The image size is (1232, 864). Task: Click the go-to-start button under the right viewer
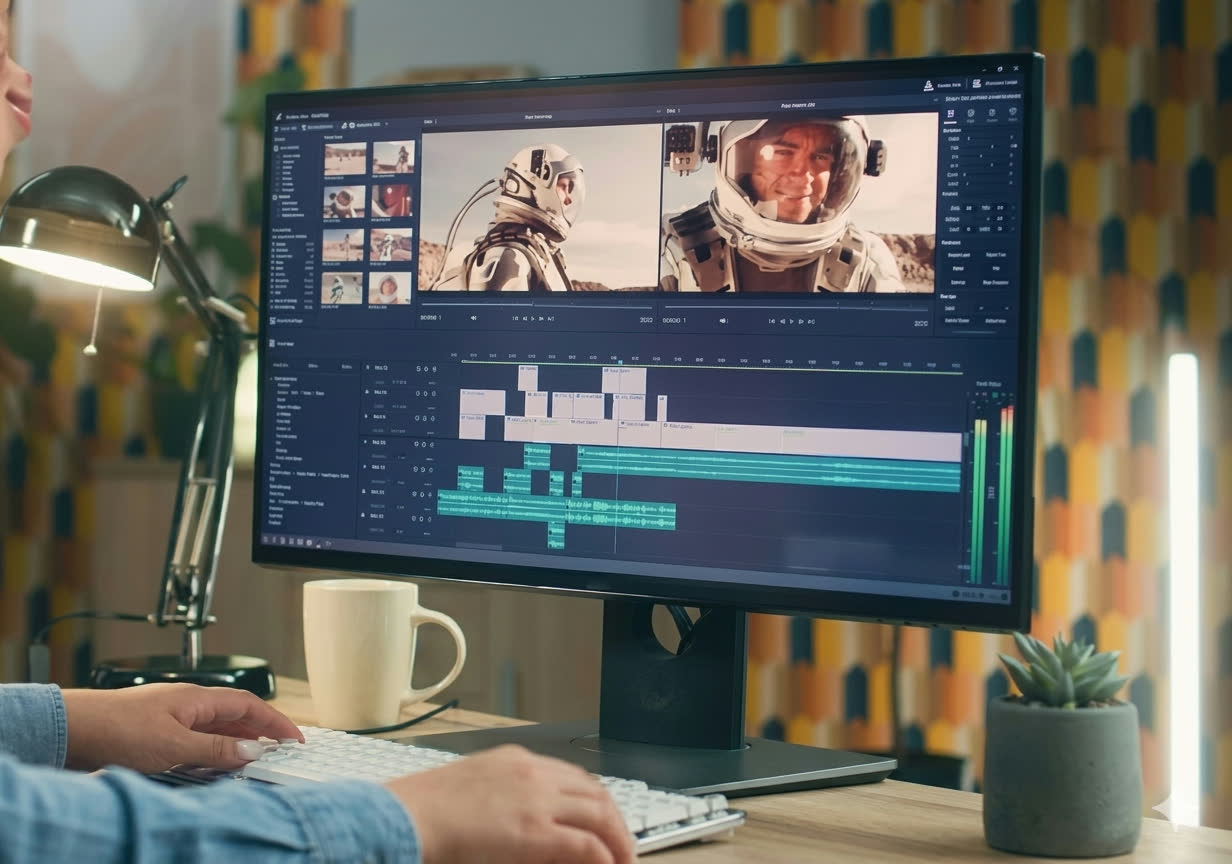(x=772, y=321)
